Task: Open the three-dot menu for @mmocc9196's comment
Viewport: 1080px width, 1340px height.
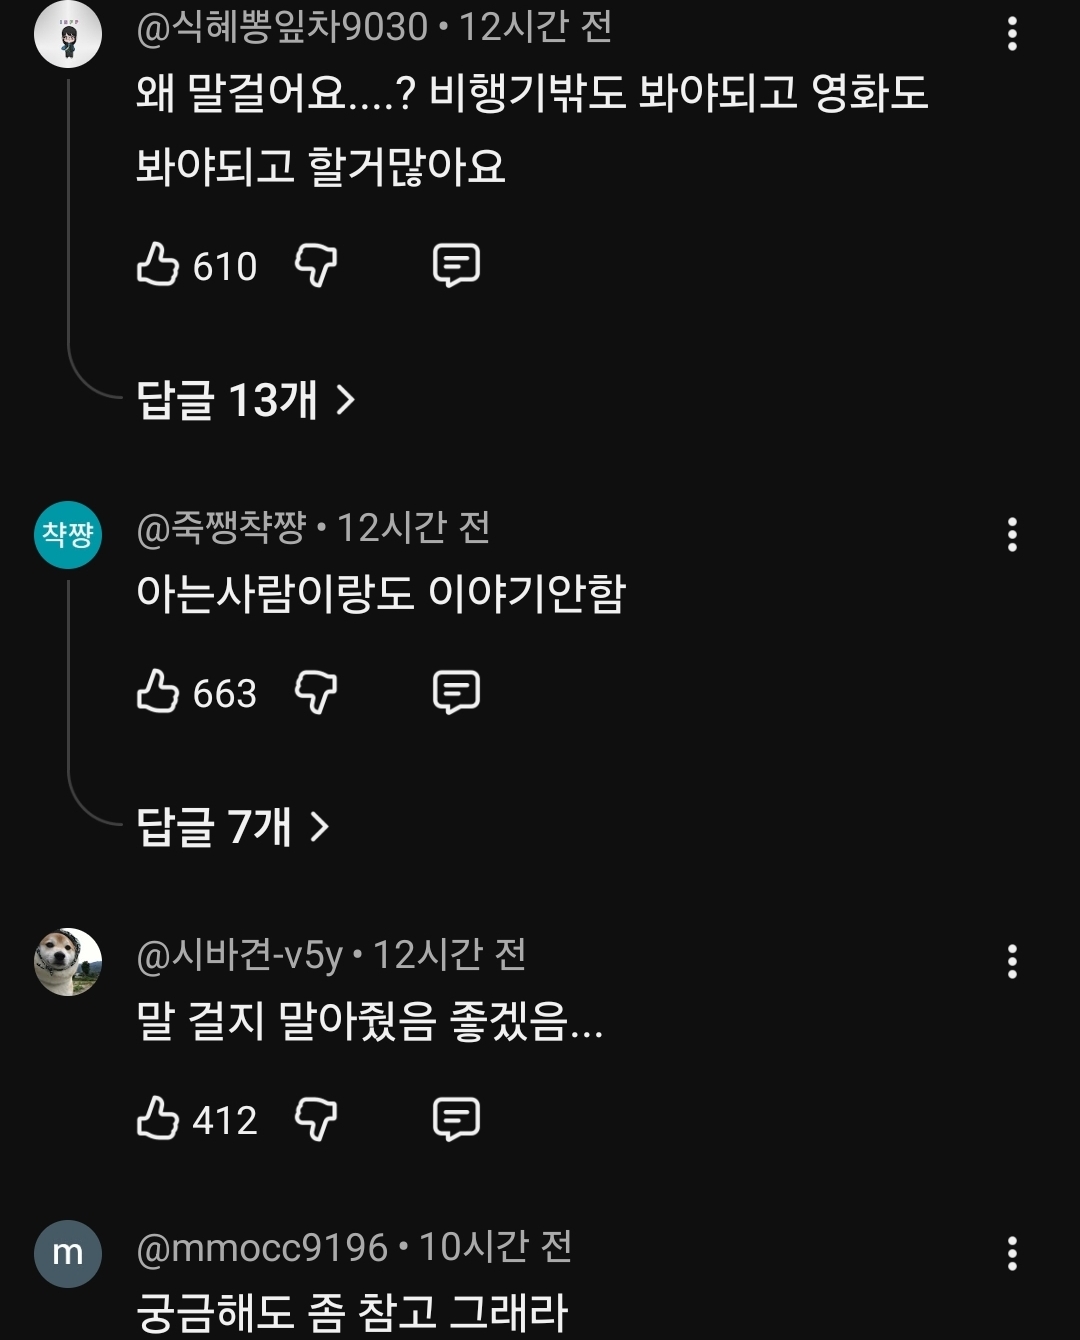Action: (1012, 1253)
